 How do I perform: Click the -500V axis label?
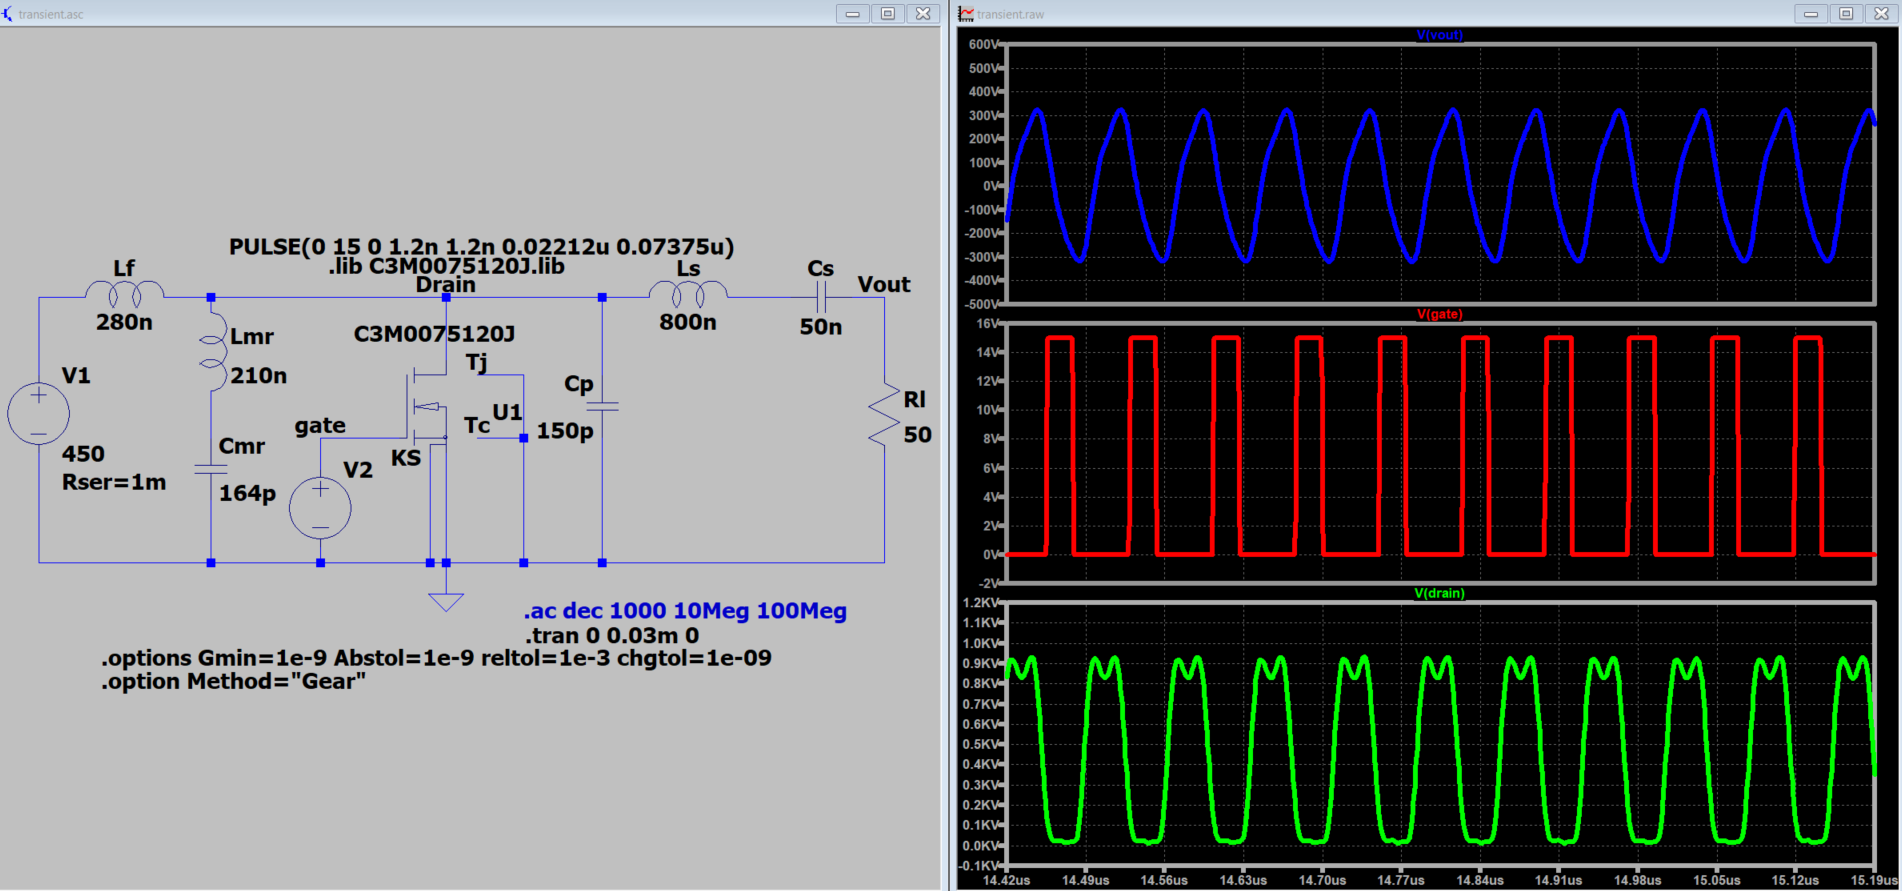tap(982, 304)
